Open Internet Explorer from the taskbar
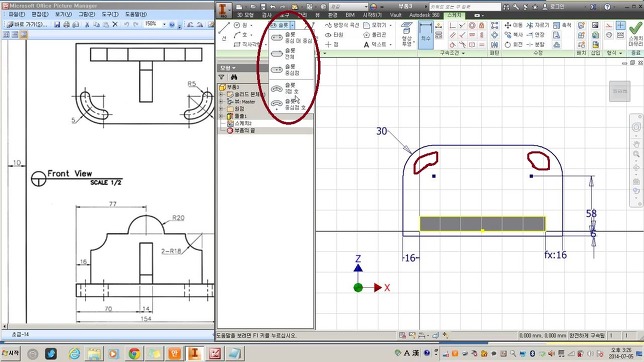Viewport: 644px width, 362px height. [74, 353]
